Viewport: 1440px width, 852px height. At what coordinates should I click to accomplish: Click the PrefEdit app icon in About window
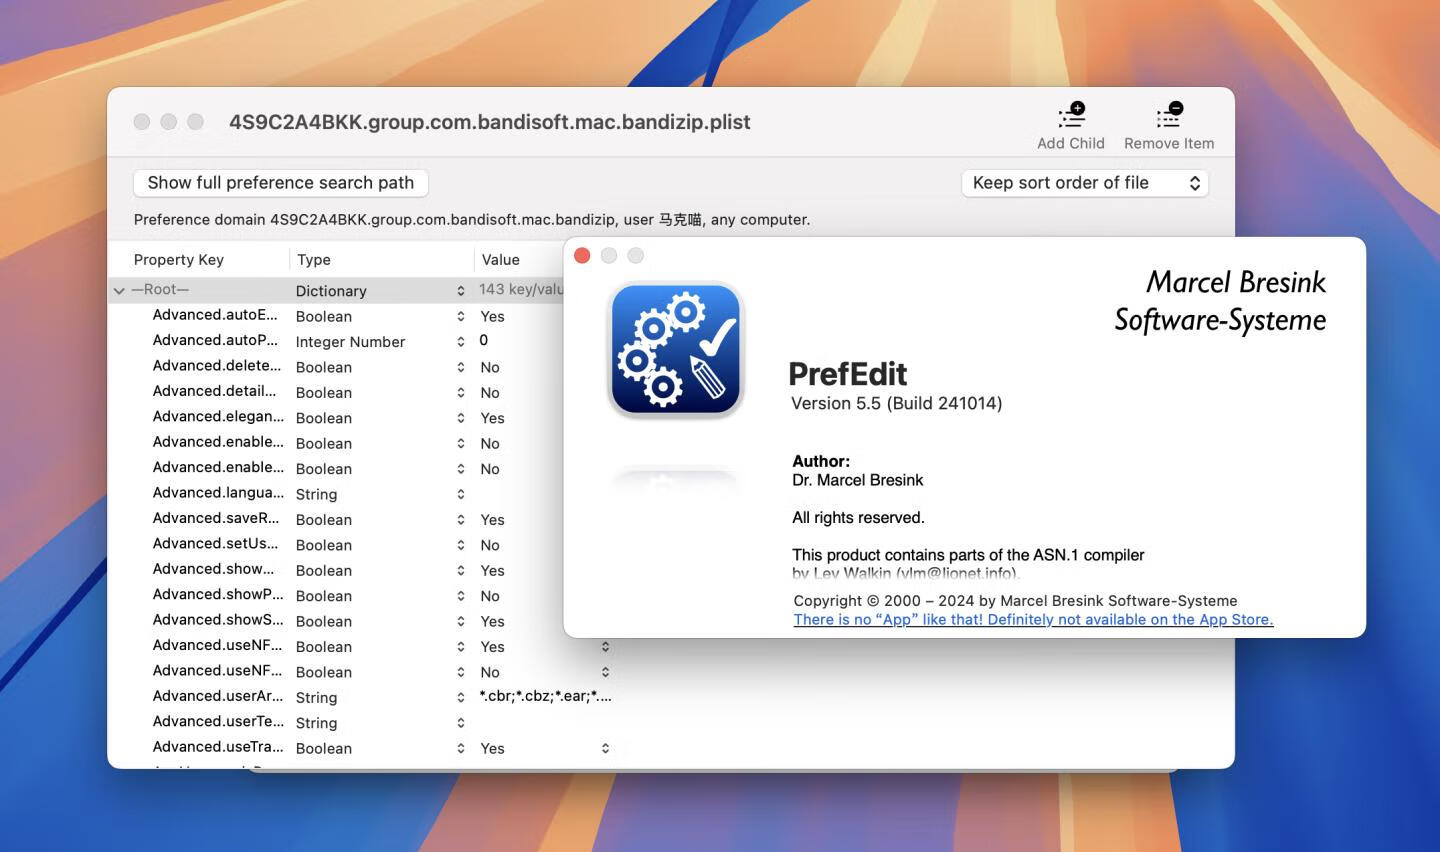tap(676, 350)
